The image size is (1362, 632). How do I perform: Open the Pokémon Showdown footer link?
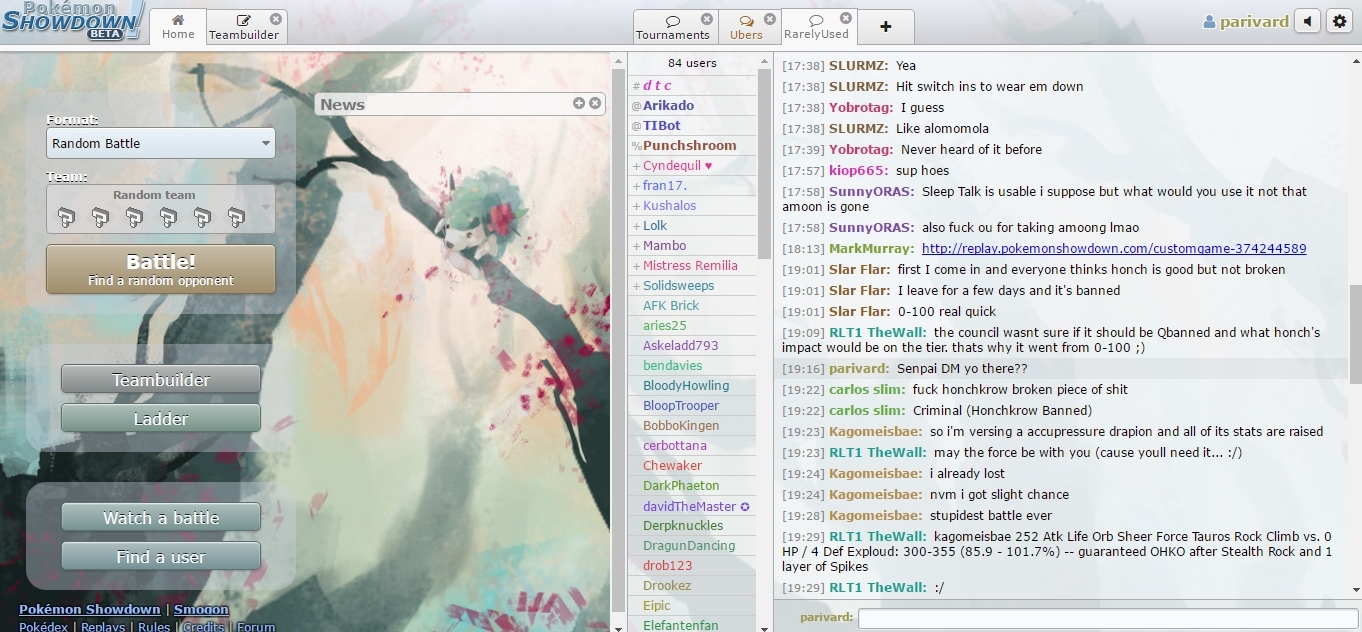(x=90, y=609)
